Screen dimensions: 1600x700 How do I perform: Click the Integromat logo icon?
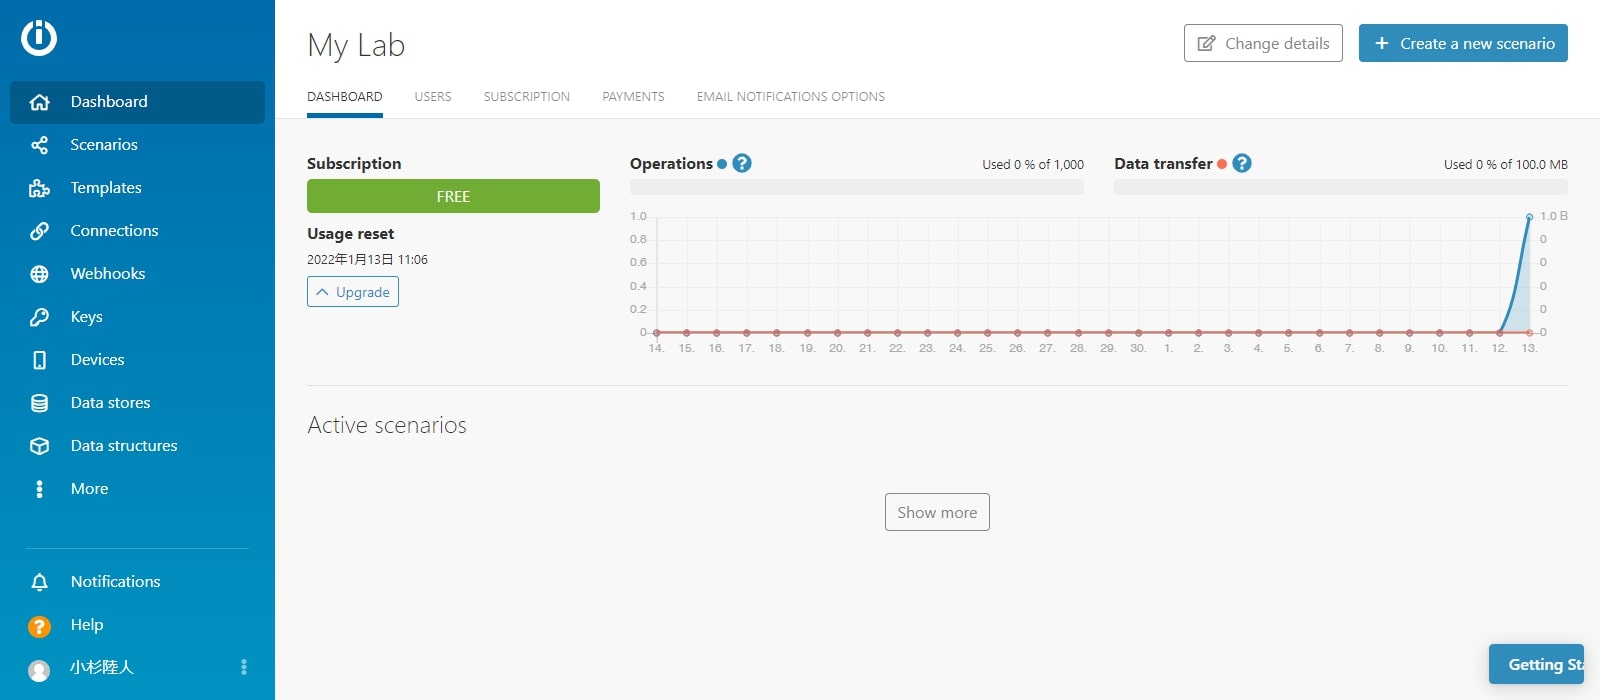pyautogui.click(x=39, y=38)
